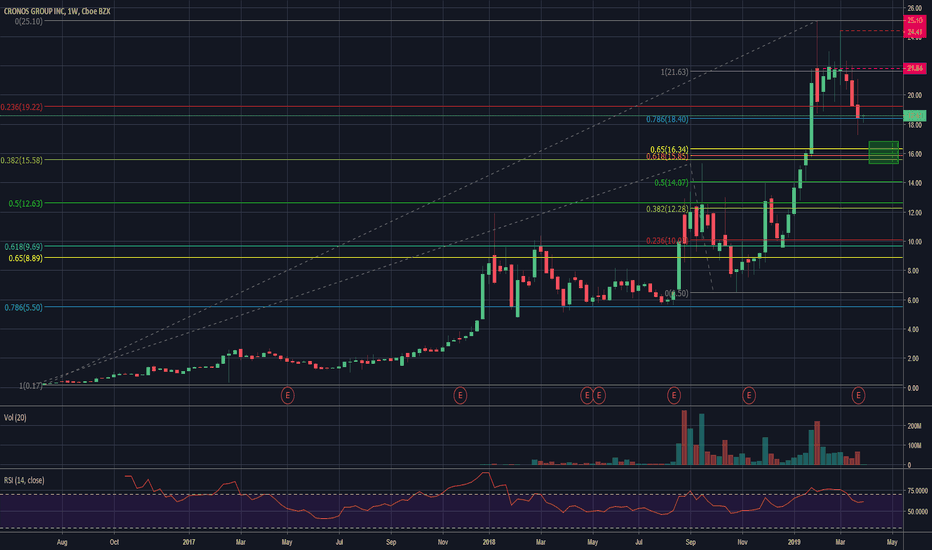Click the 4.00 price axis label
Screen dimensions: 932x550
[x=913, y=329]
